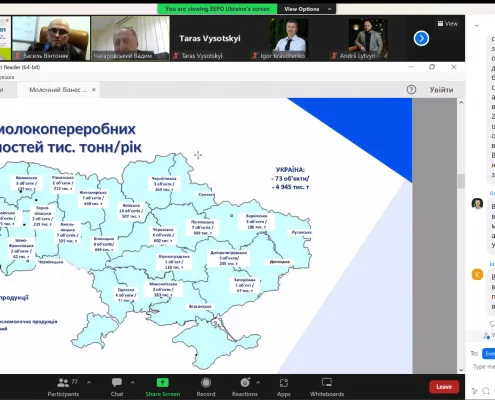Image resolution: width=495 pixels, height=400 pixels.
Task: Open the Participants panel
Action: pos(63,387)
